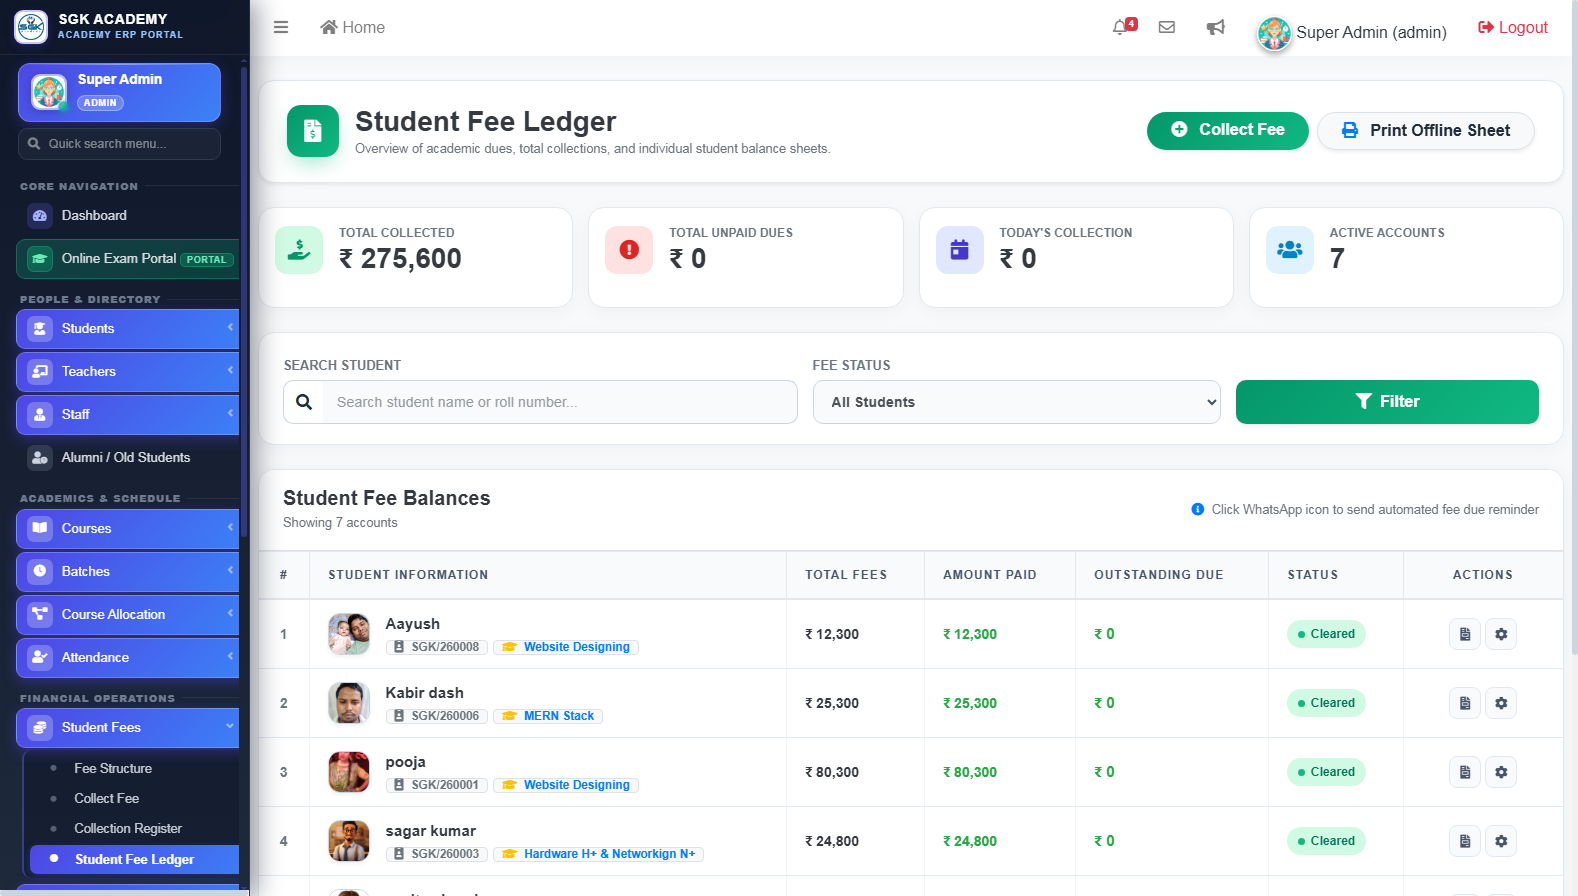Open settings gear for pooja's row

(1501, 772)
